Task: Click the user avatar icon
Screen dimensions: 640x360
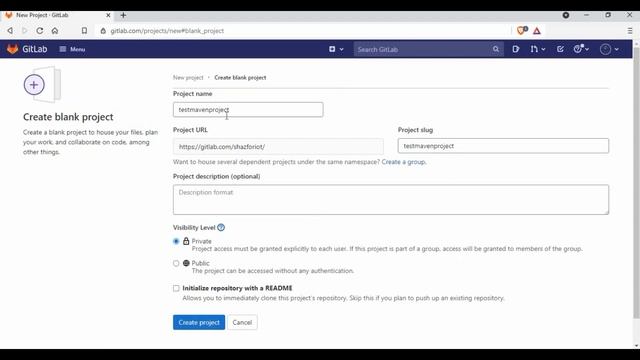Action: coord(605,49)
